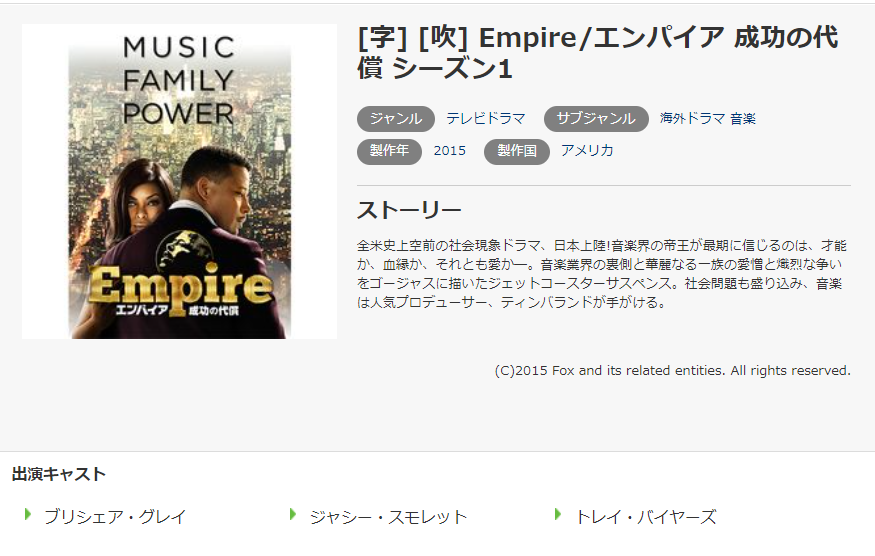
Task: Open the アメリカ production country link
Action: click(587, 150)
